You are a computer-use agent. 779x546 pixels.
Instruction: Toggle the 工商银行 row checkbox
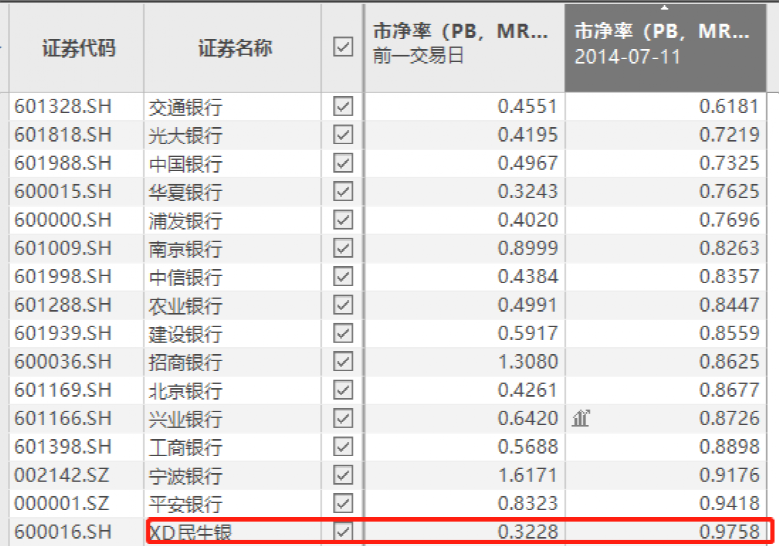[343, 446]
